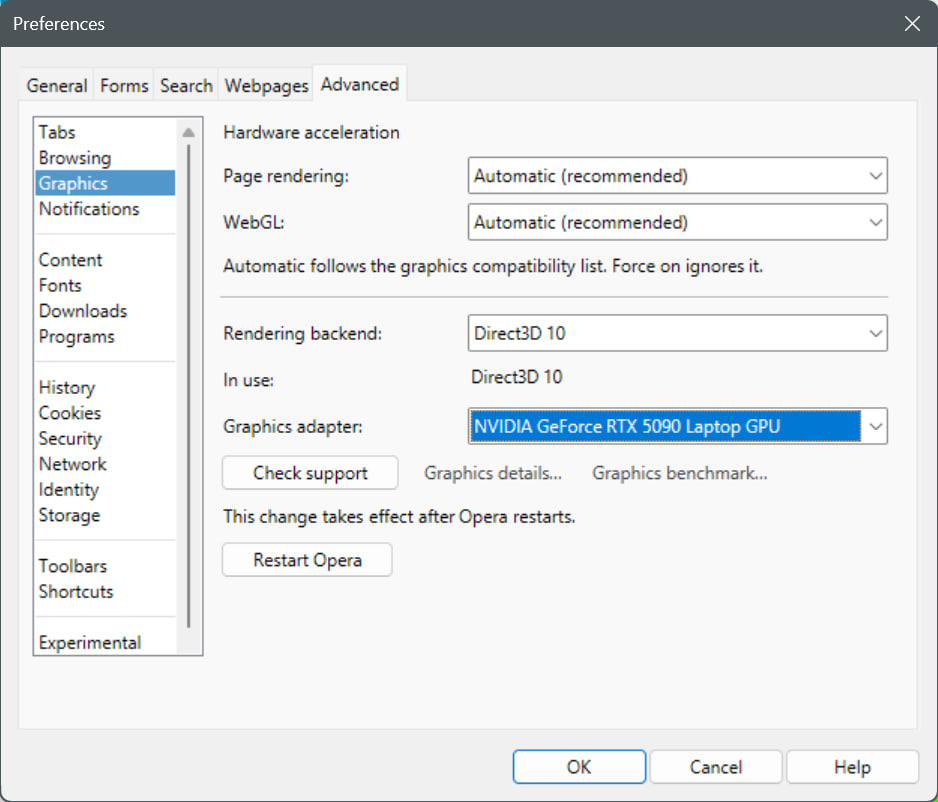The image size is (938, 802).
Task: Click the 'In use' Direct3D 10 value
Action: pyautogui.click(x=517, y=377)
